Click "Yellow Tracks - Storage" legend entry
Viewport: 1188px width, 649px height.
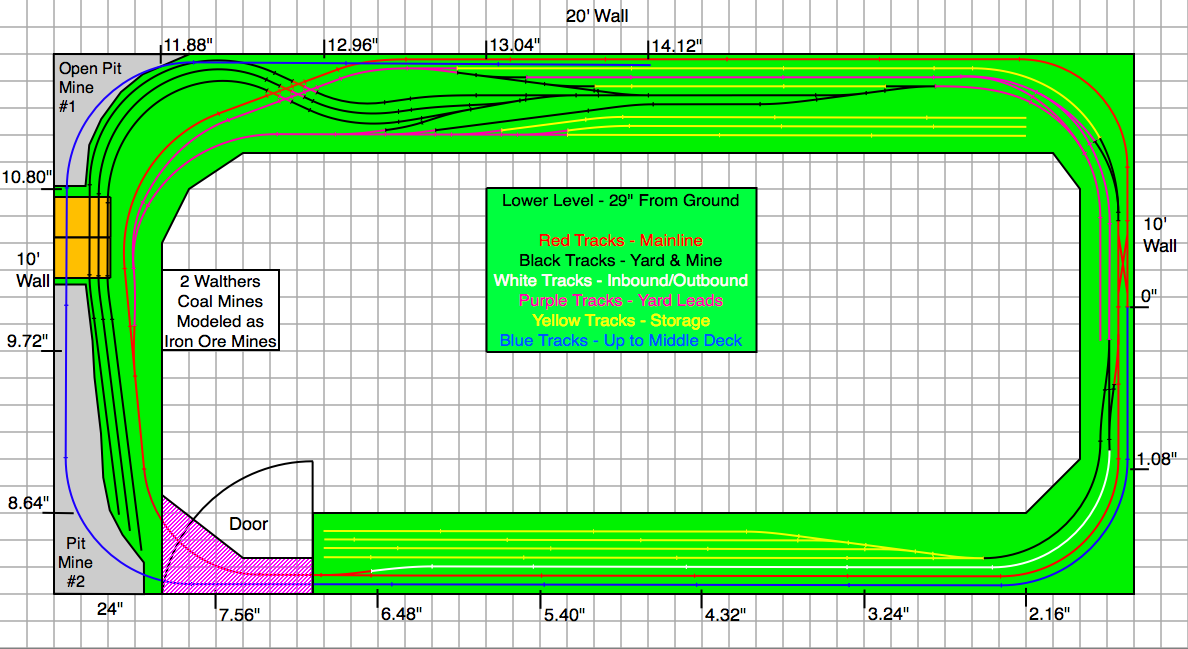620,320
